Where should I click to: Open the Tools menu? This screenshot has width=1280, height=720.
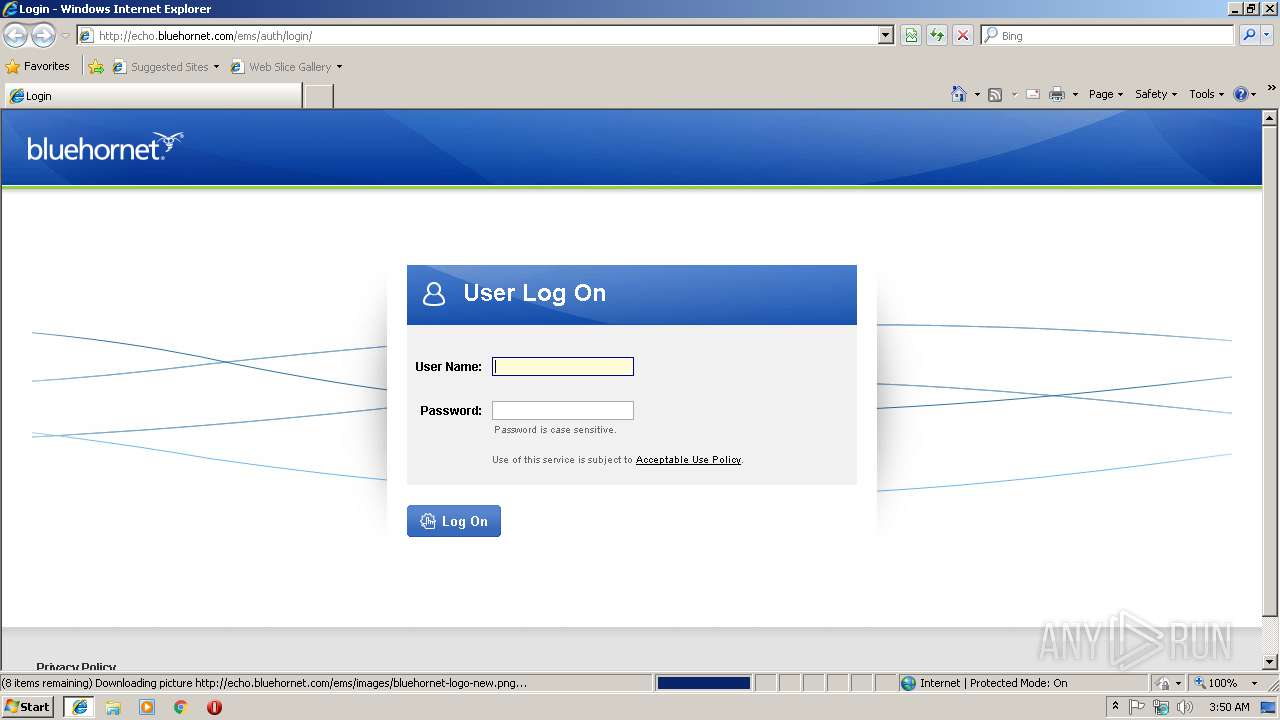pos(1206,94)
